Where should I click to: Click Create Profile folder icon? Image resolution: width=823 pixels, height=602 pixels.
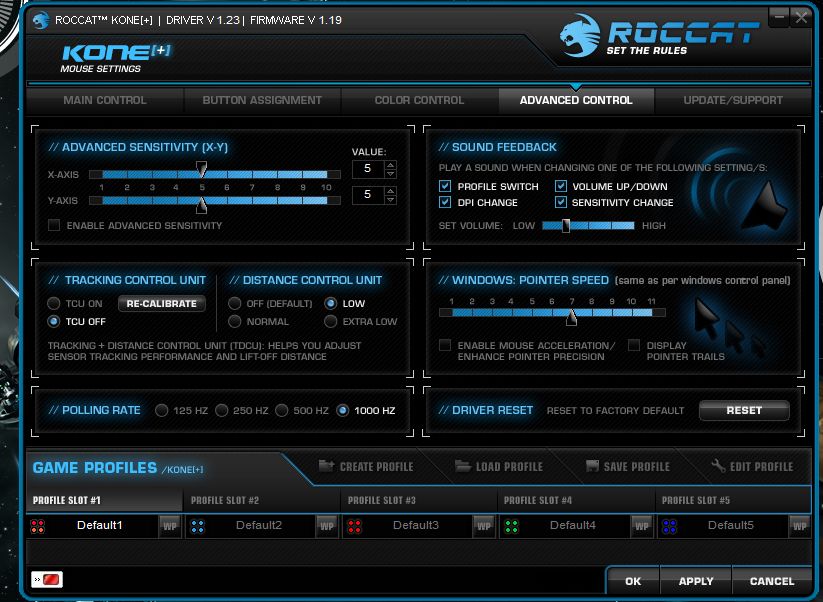[326, 466]
